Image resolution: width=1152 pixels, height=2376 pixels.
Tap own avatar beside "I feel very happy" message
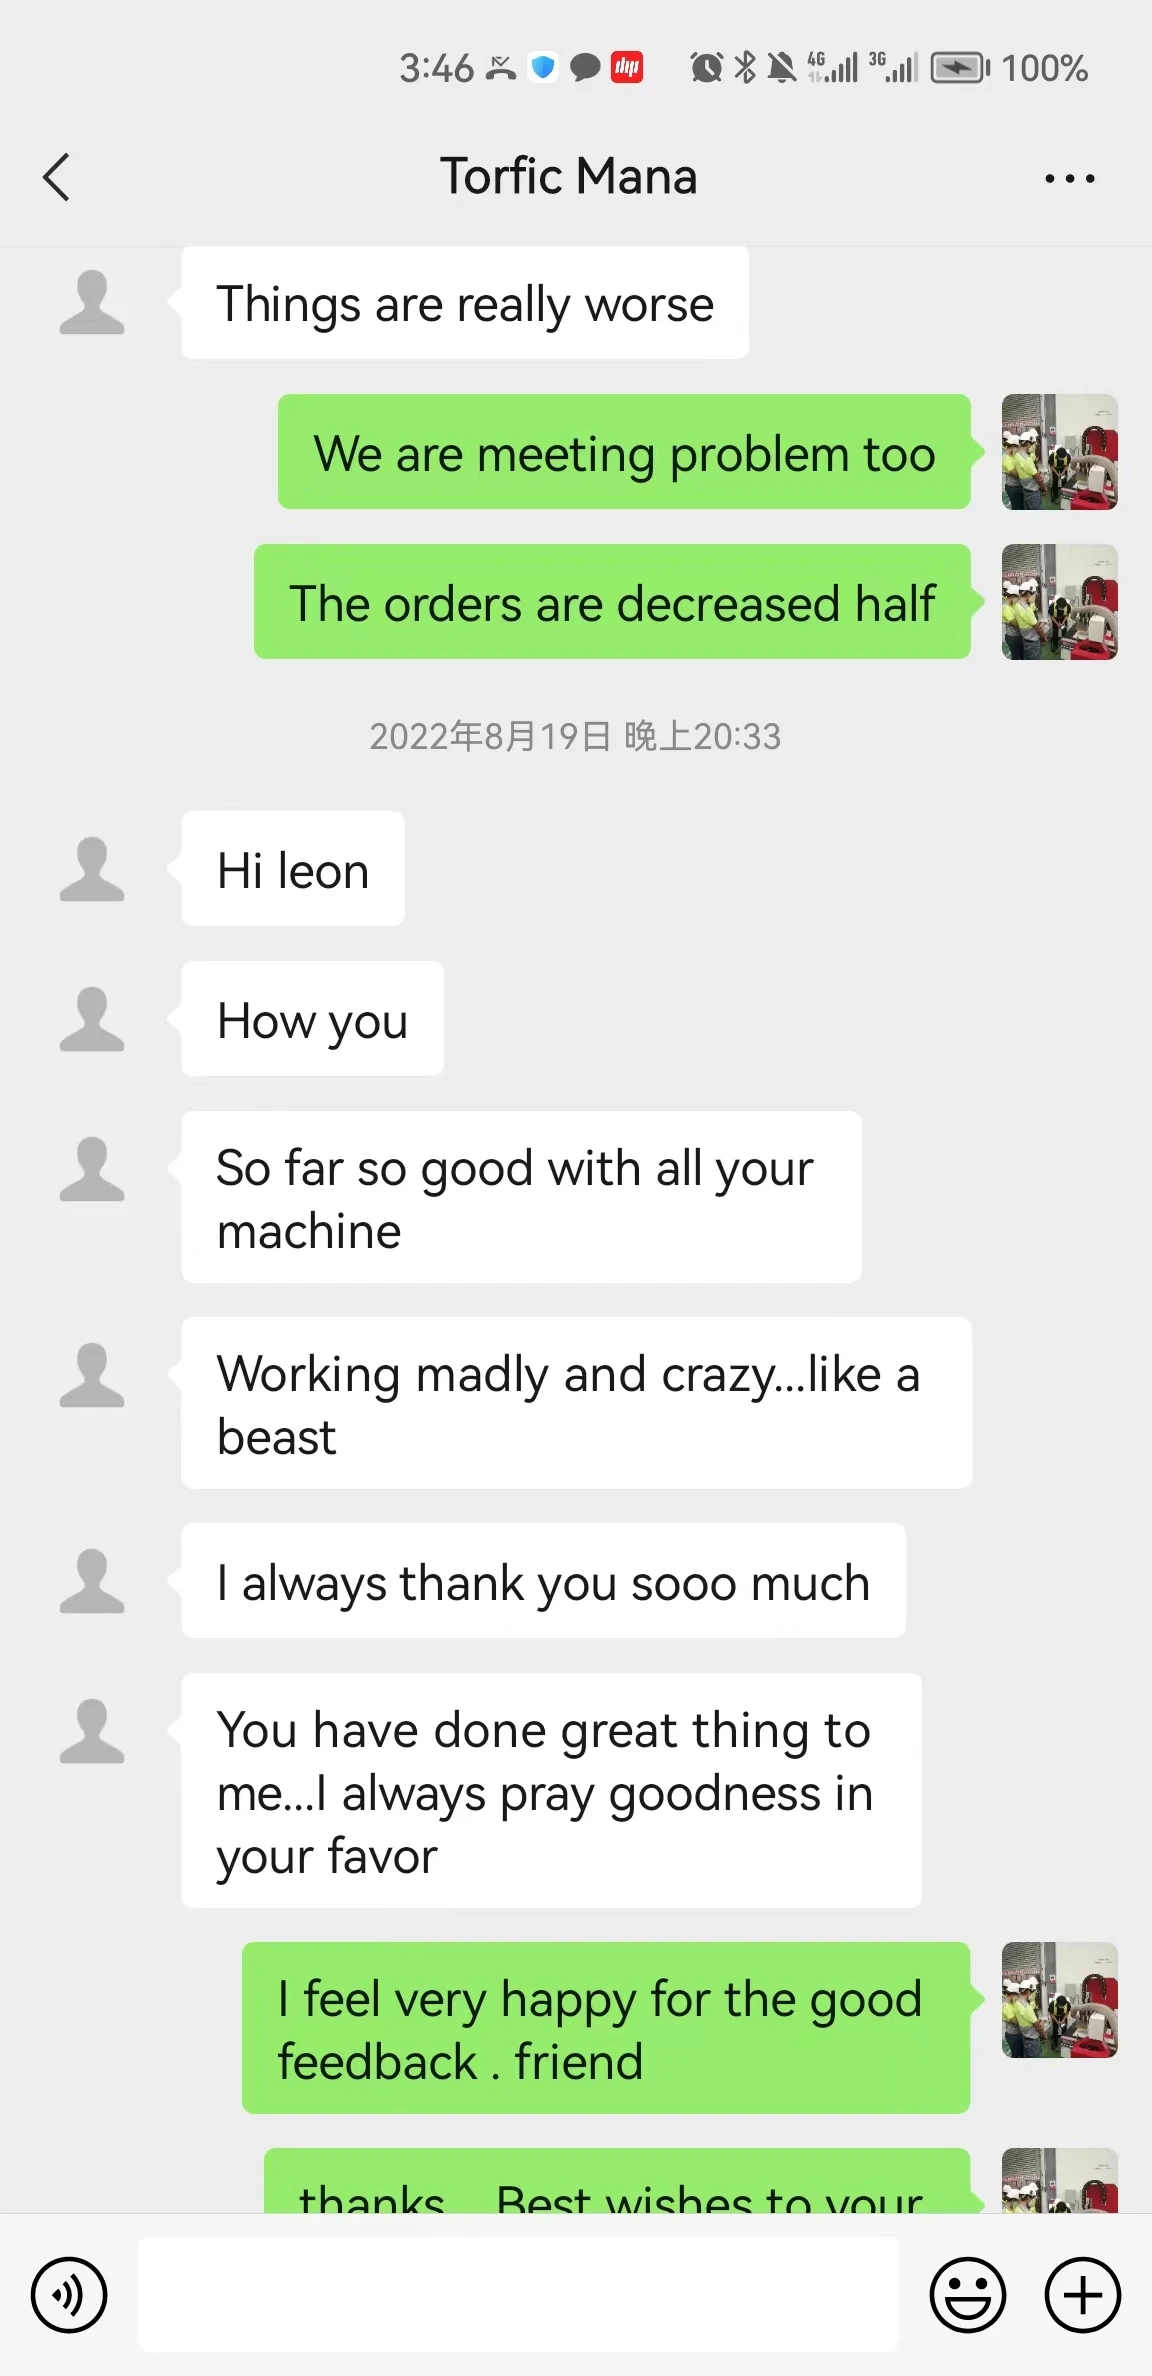(x=1059, y=2000)
